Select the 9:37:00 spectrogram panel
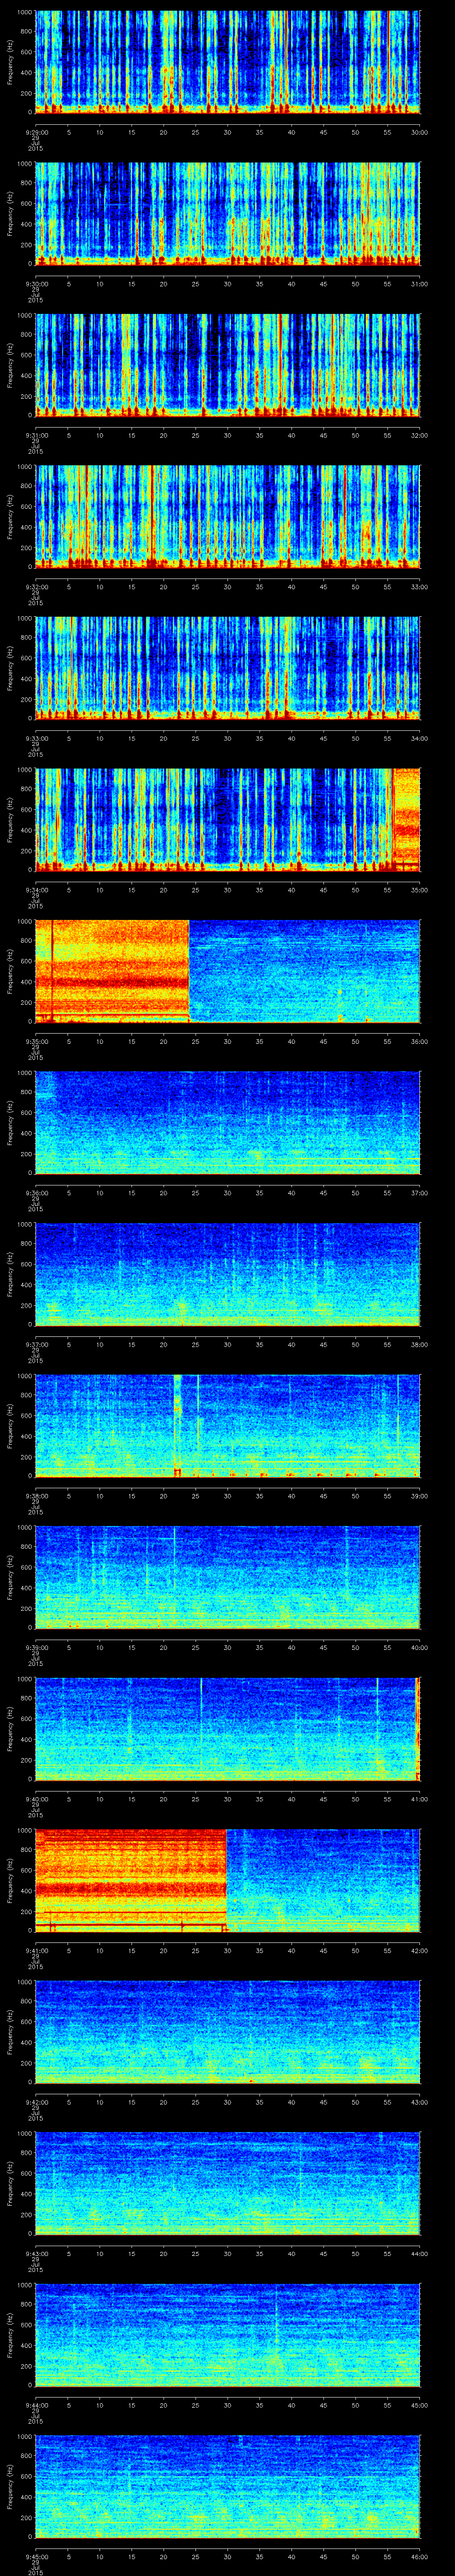Image resolution: width=455 pixels, height=2576 pixels. [x=227, y=1273]
